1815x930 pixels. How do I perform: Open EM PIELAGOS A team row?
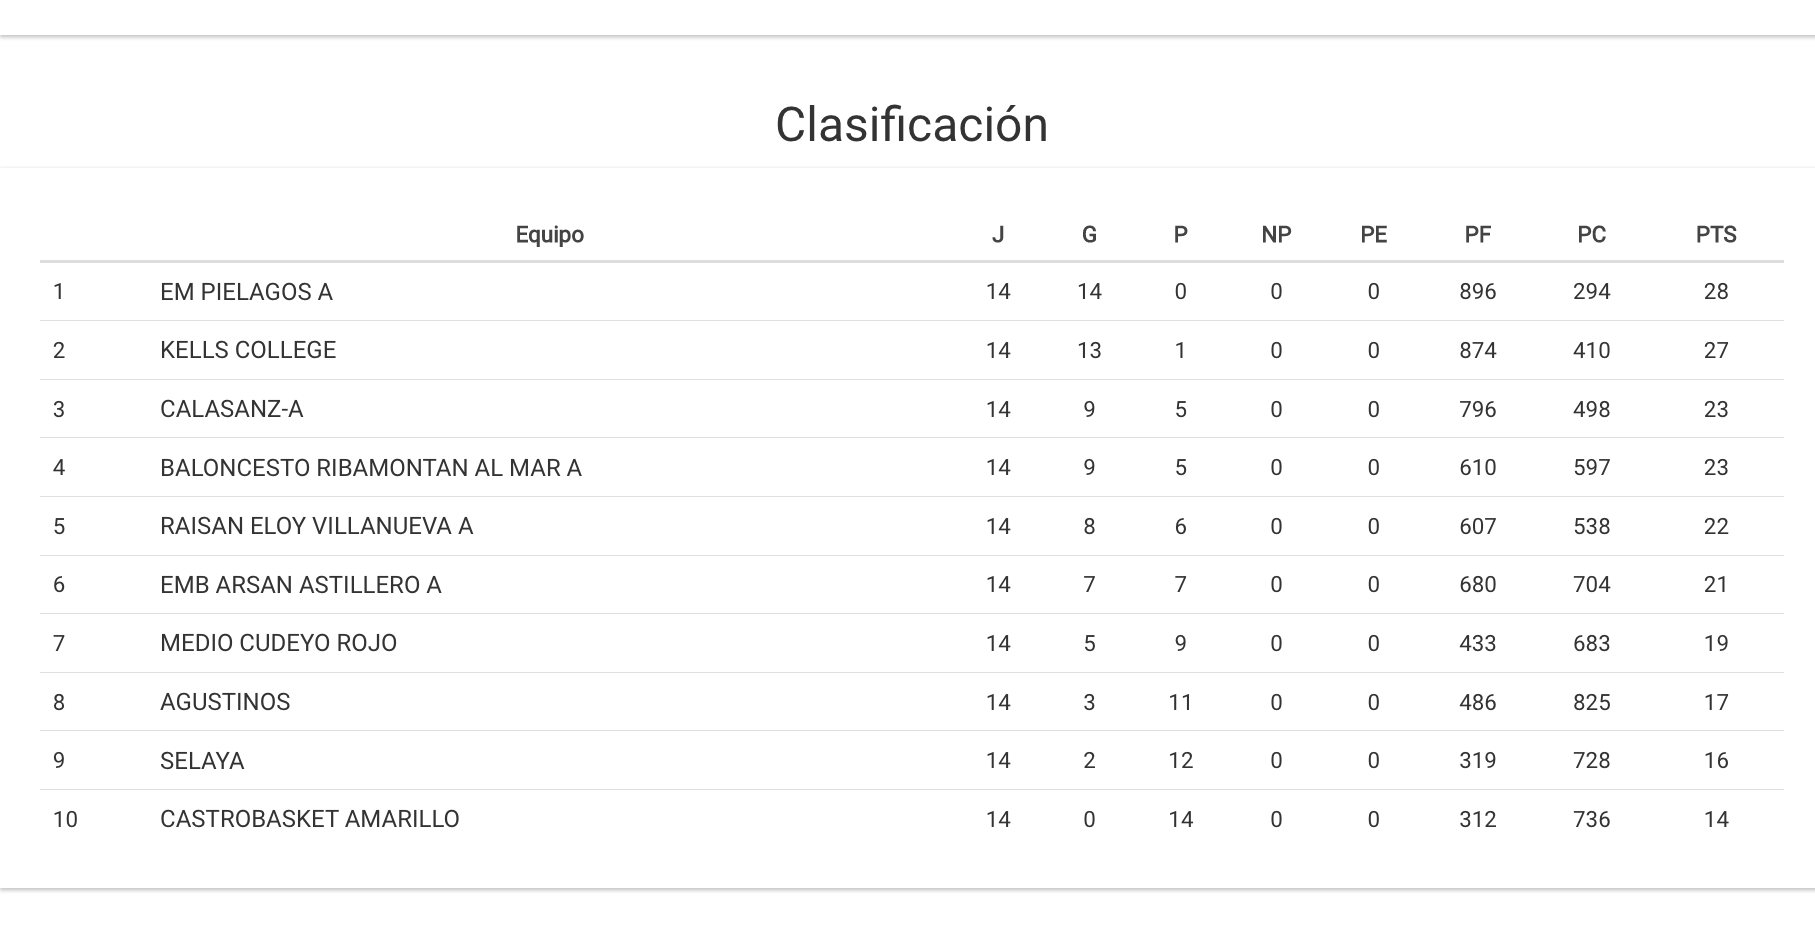[246, 292]
